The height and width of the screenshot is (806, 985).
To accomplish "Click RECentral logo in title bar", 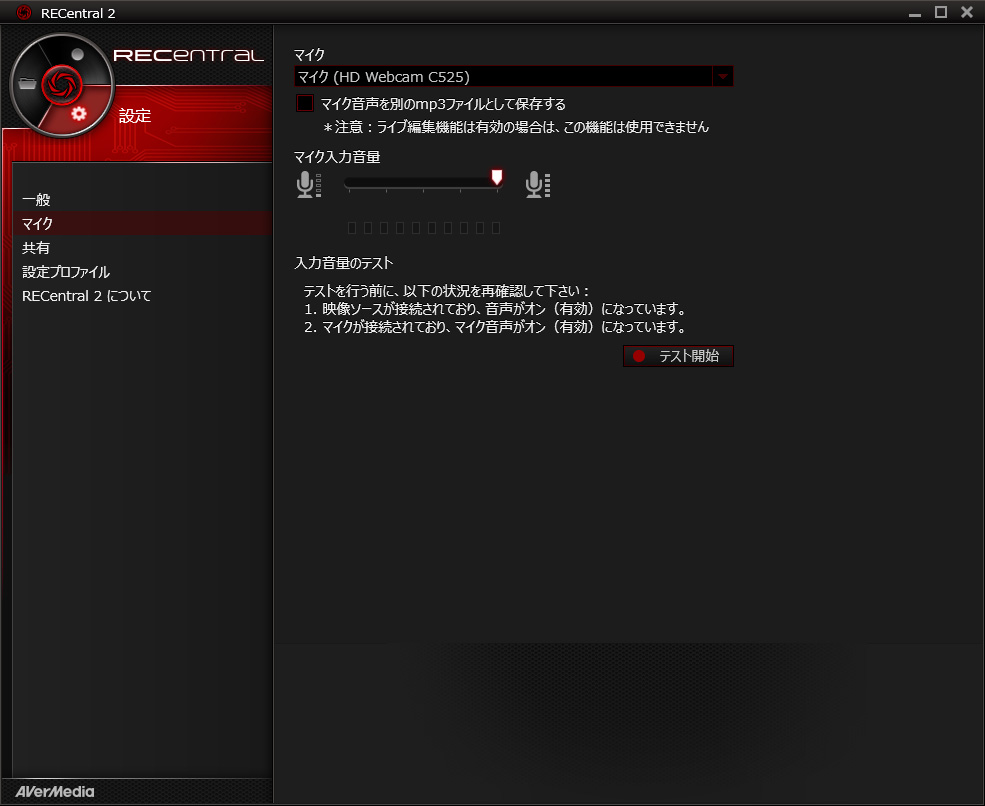I will (x=24, y=13).
